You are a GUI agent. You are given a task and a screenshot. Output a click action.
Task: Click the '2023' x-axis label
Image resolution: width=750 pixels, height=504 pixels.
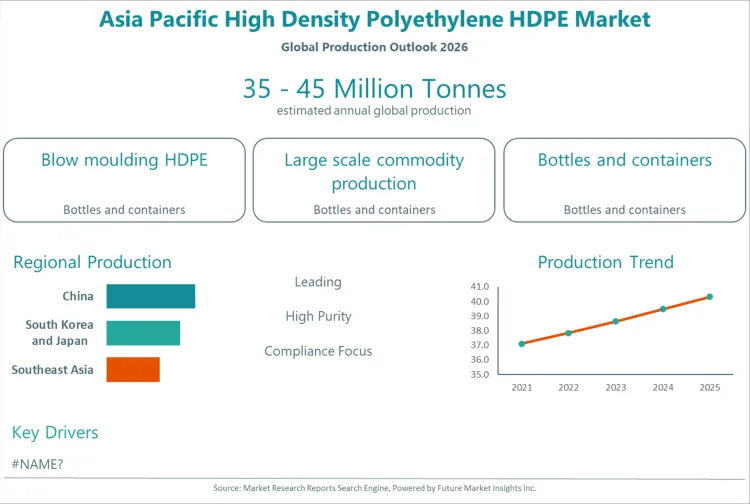[616, 387]
